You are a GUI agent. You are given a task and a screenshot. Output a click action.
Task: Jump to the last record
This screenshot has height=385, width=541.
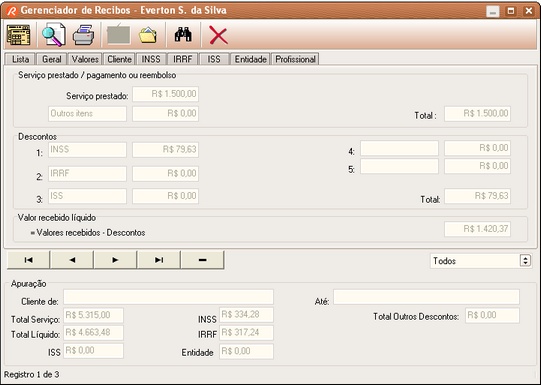tap(159, 260)
